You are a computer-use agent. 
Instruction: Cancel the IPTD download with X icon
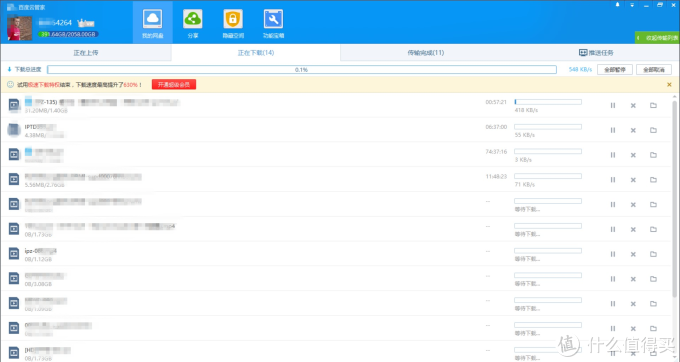point(633,130)
